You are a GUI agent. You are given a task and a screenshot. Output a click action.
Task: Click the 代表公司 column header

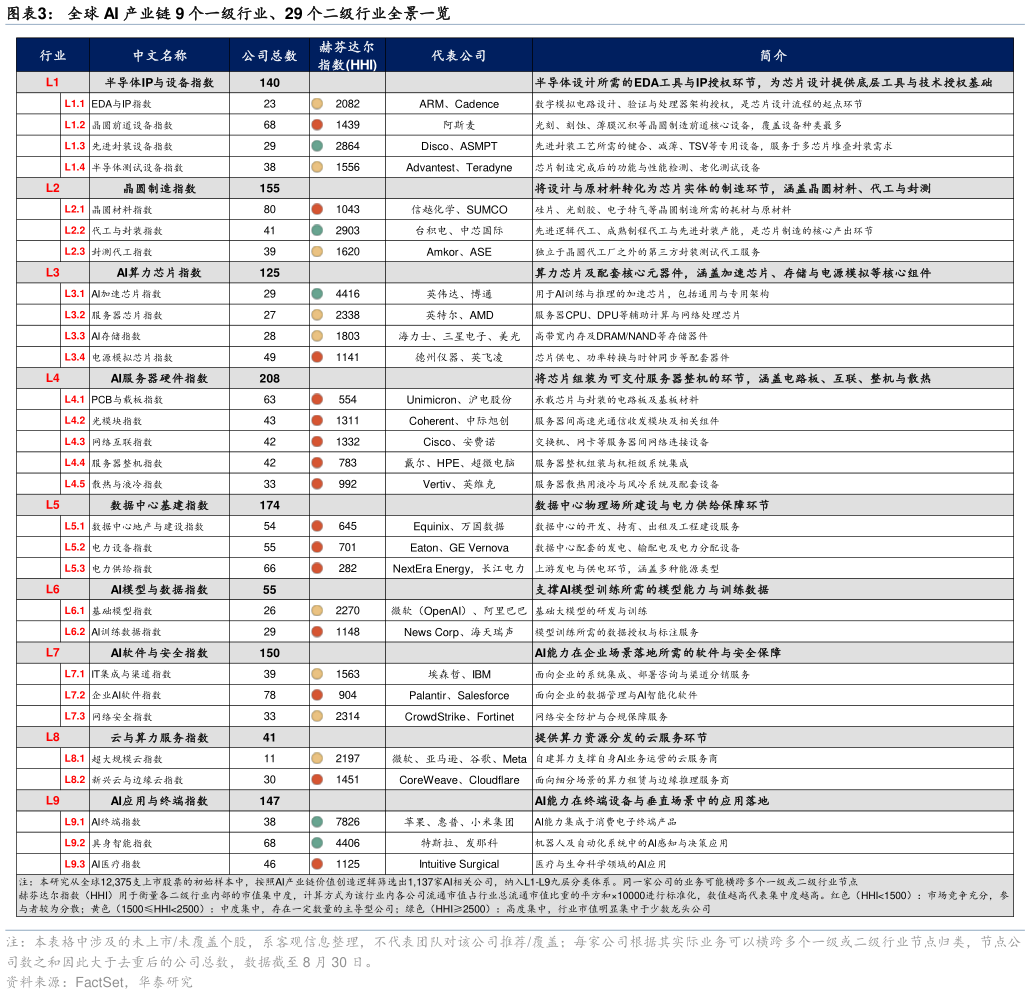click(459, 55)
